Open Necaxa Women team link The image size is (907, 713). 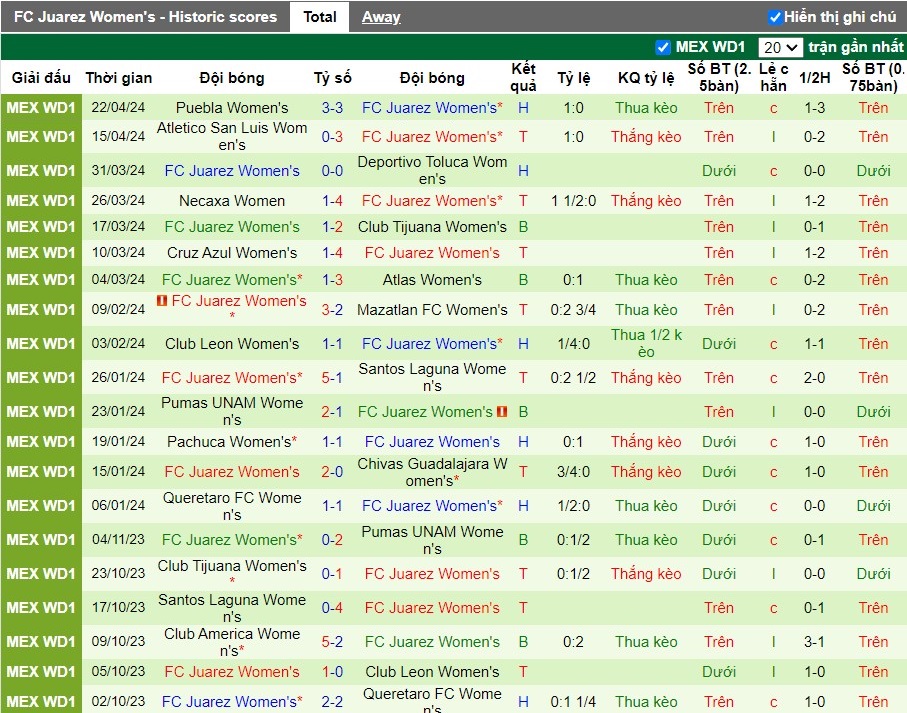point(232,201)
